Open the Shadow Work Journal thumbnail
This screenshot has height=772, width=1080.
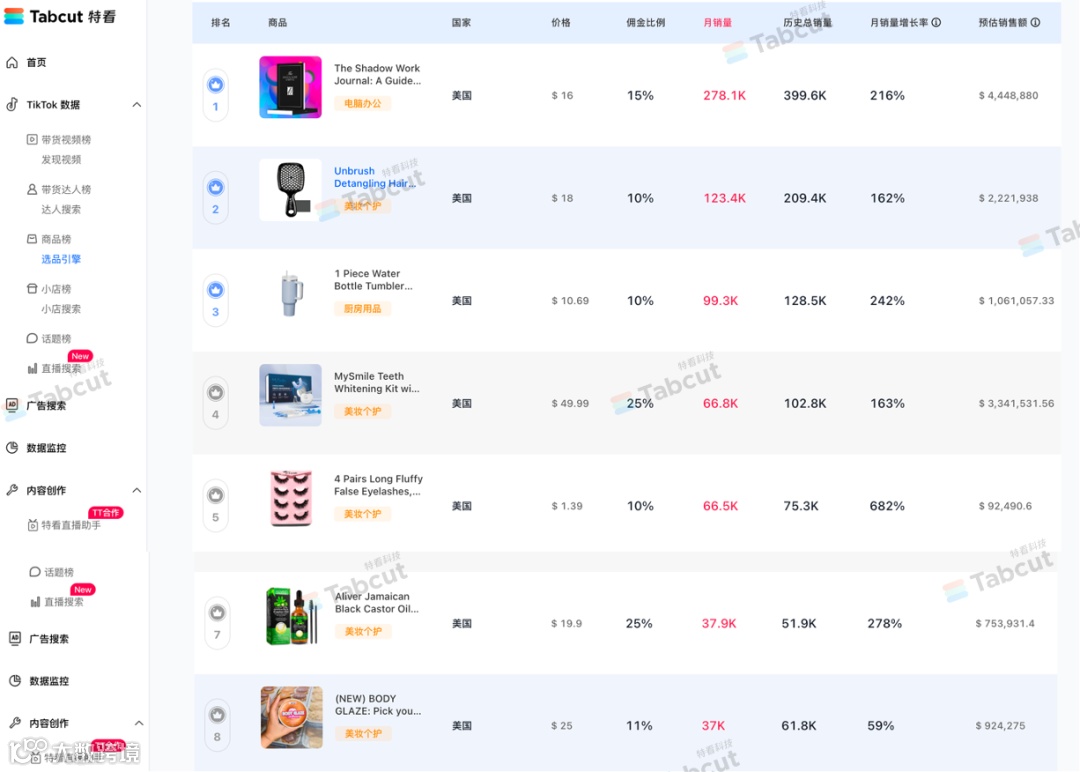pos(290,87)
